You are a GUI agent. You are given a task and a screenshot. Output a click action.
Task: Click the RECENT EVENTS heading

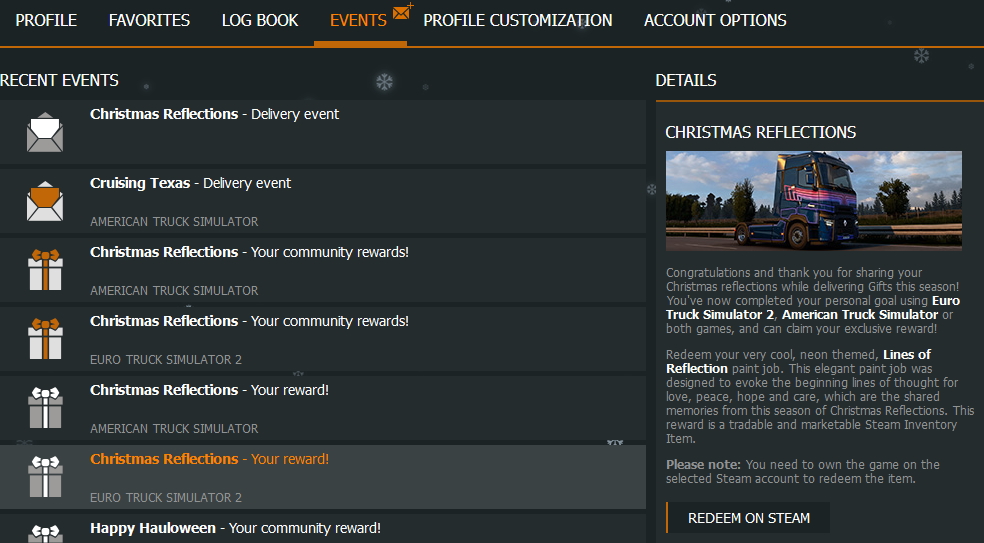[60, 80]
